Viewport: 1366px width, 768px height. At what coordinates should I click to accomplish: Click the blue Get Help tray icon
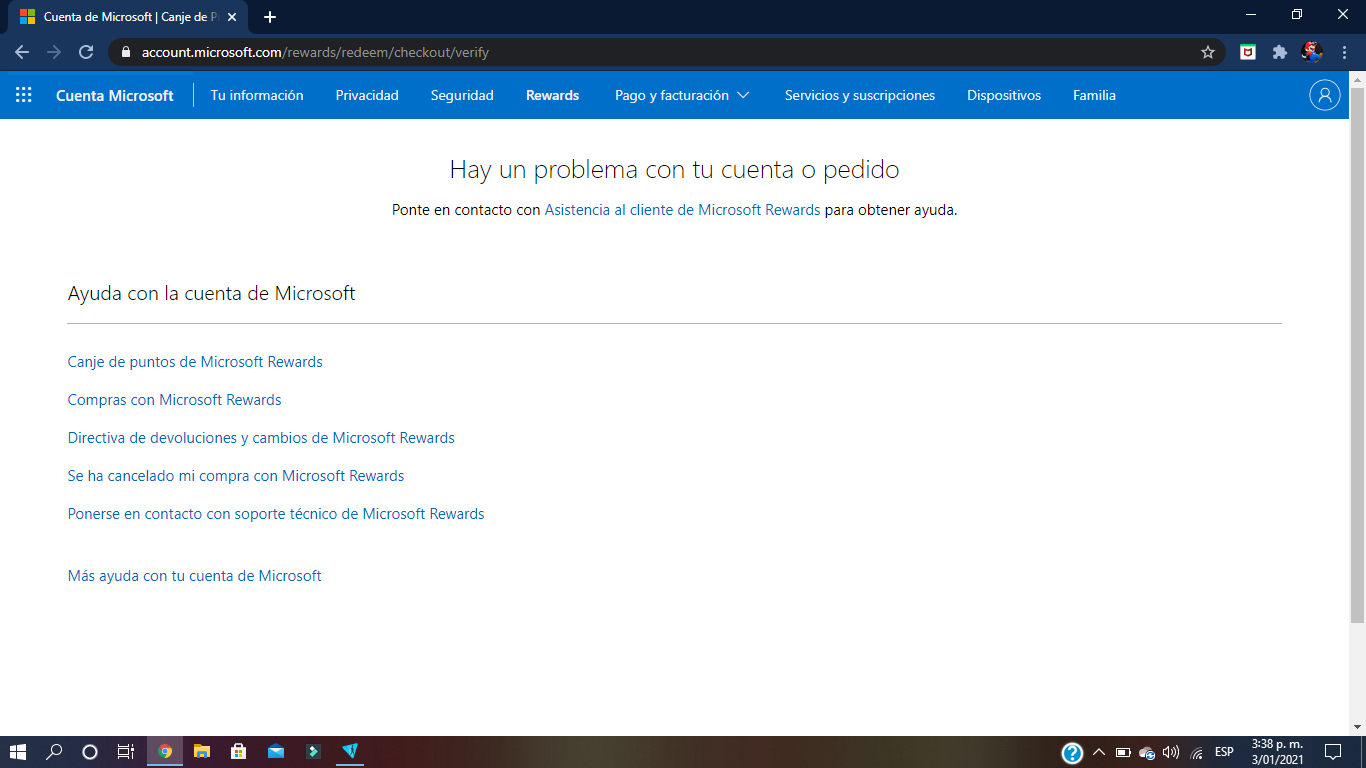pos(1072,751)
